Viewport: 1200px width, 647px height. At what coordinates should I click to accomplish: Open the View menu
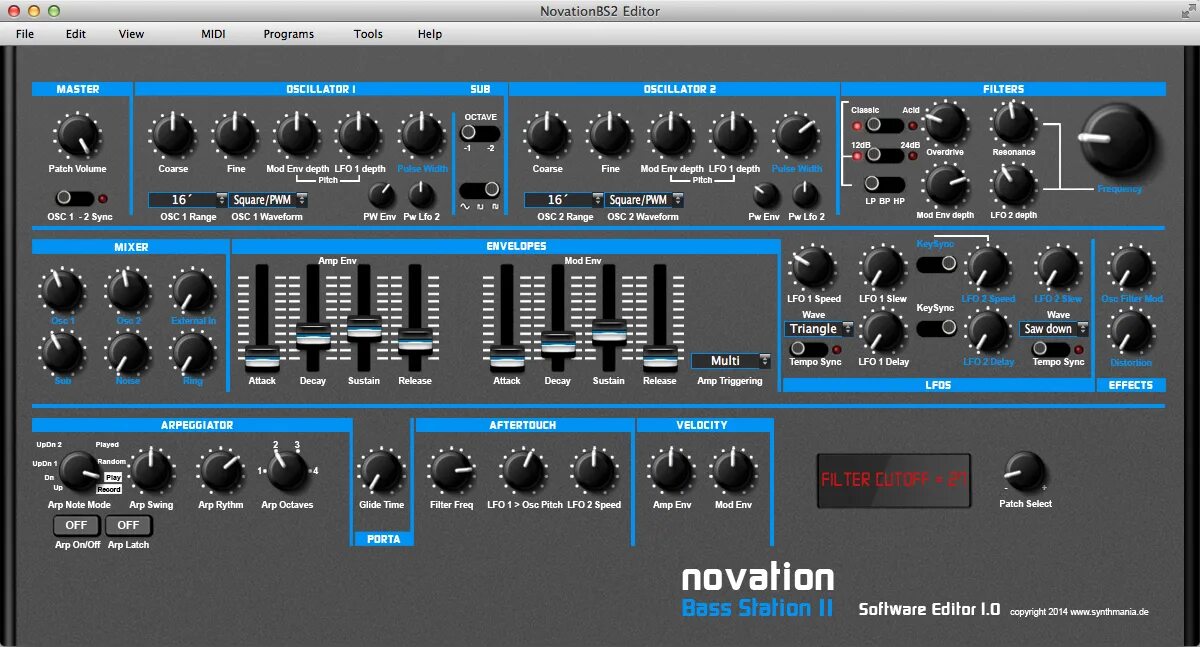tap(131, 34)
